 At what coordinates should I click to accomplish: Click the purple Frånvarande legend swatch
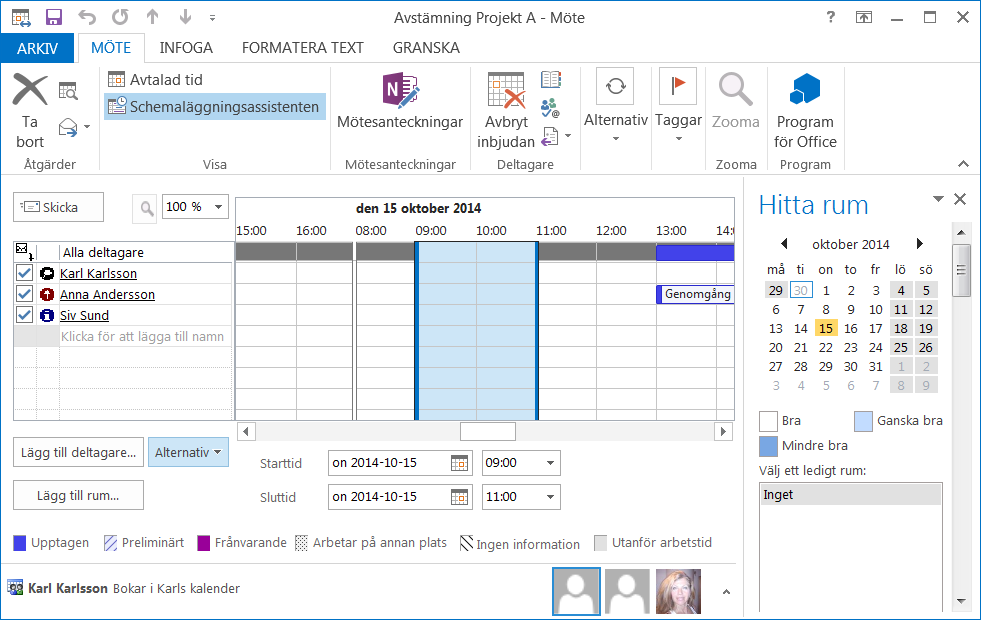tap(203, 543)
